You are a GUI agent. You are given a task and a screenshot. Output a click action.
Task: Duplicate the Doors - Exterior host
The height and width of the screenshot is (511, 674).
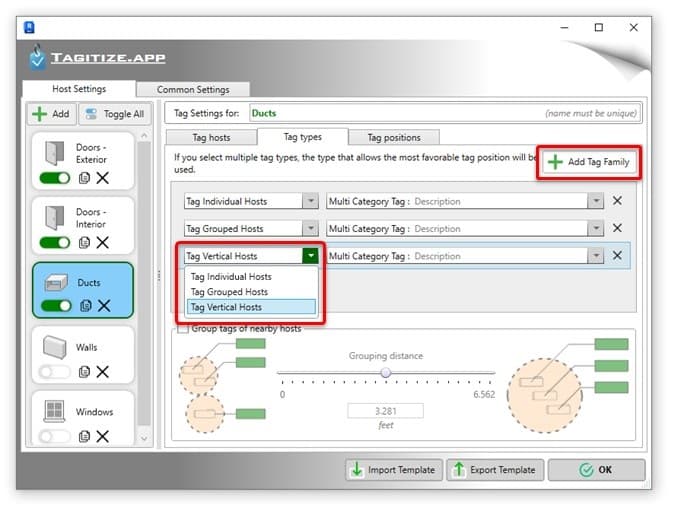point(84,178)
